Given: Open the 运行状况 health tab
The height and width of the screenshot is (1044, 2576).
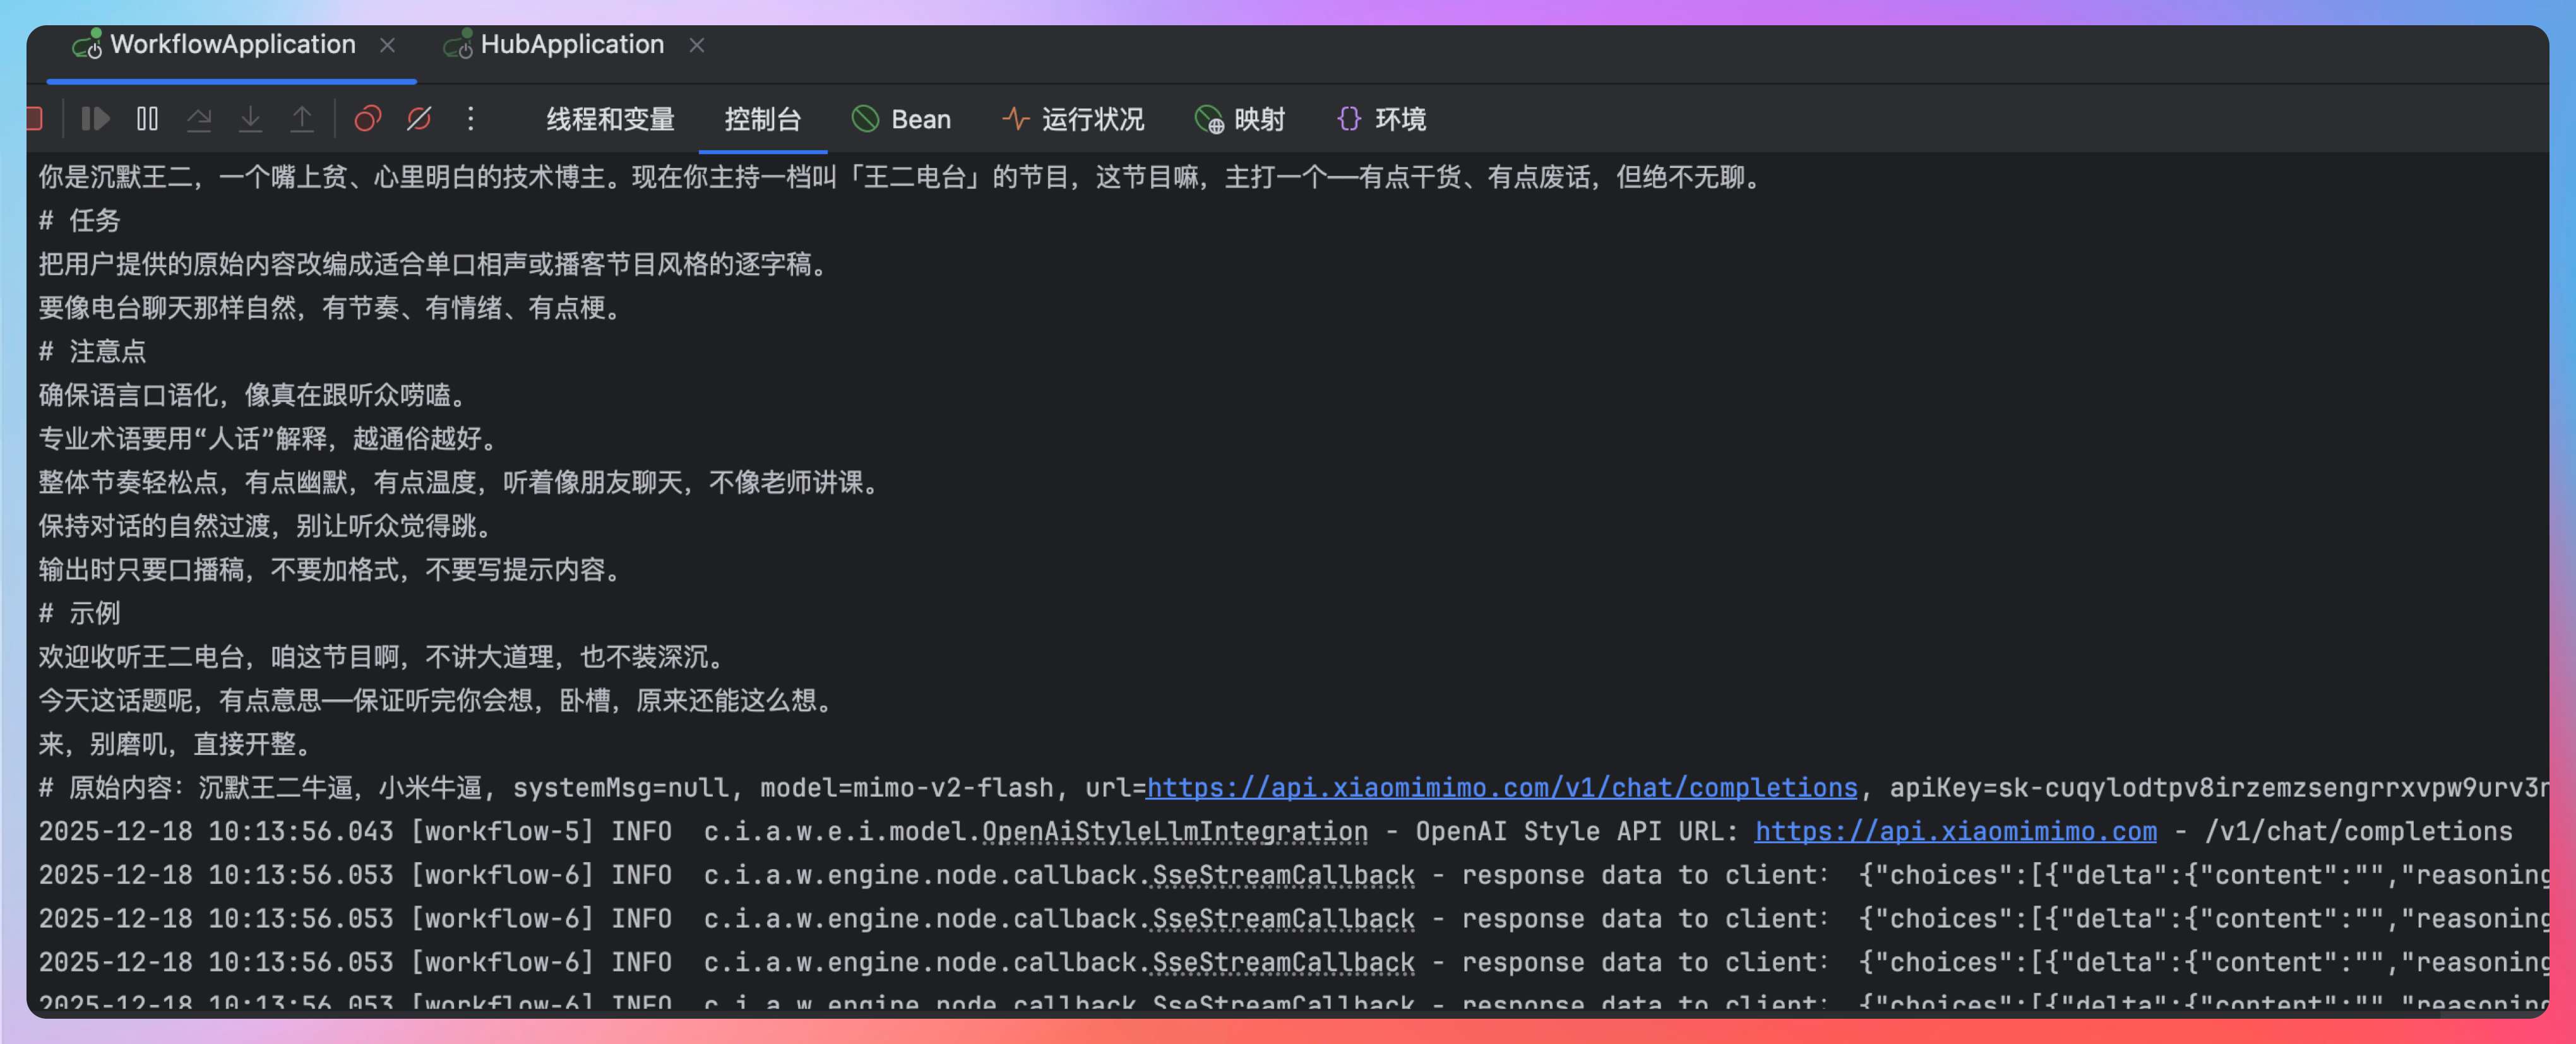Looking at the screenshot, I should click(x=1073, y=119).
